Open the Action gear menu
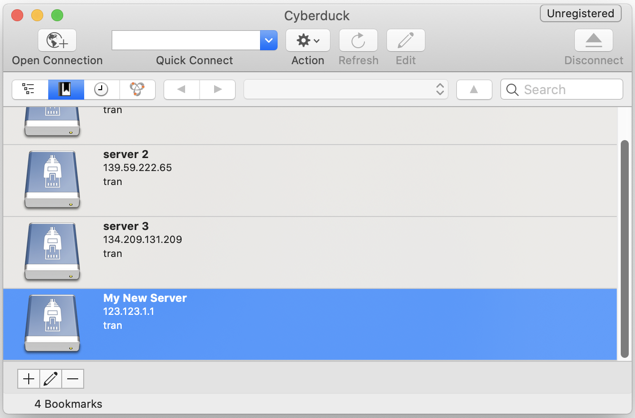The image size is (635, 418). pyautogui.click(x=308, y=40)
